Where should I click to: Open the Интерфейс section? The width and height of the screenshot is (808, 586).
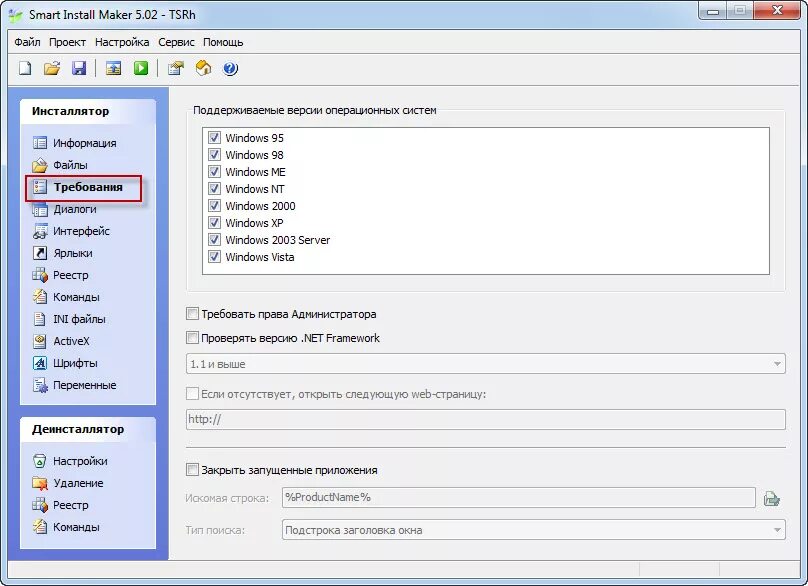pos(71,231)
